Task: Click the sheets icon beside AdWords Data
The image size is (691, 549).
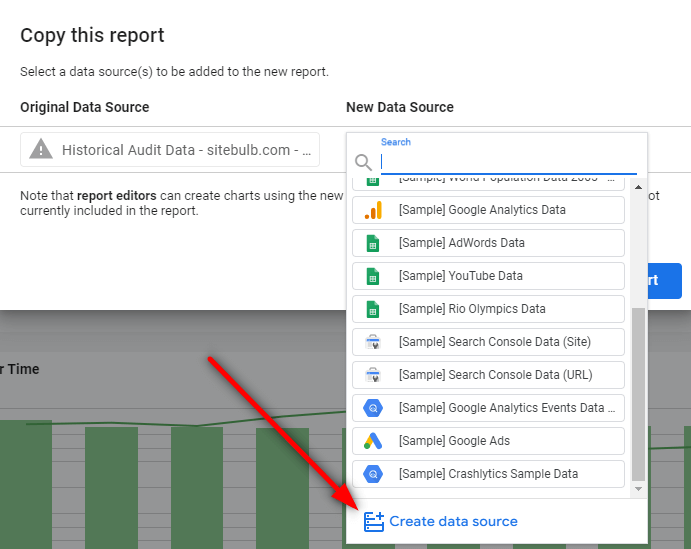Action: 373,243
